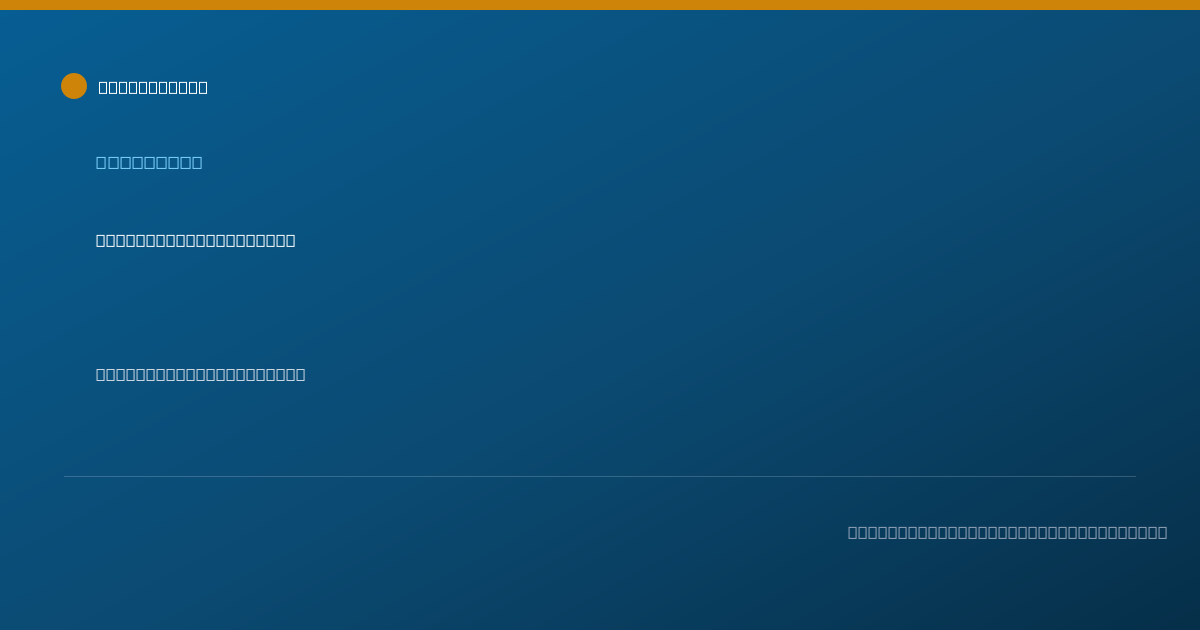Click the thin horizontal divider line
This screenshot has height=630, width=1200.
coord(600,476)
